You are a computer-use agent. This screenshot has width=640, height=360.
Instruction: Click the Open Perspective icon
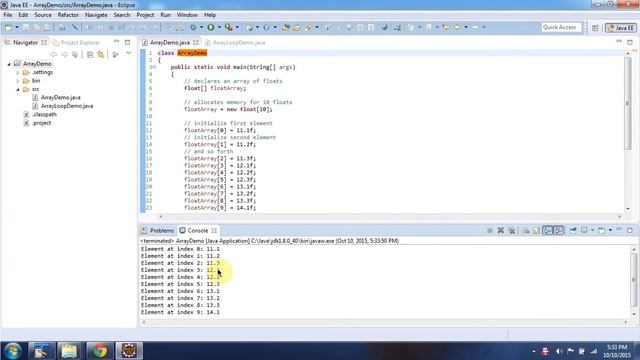(x=596, y=28)
